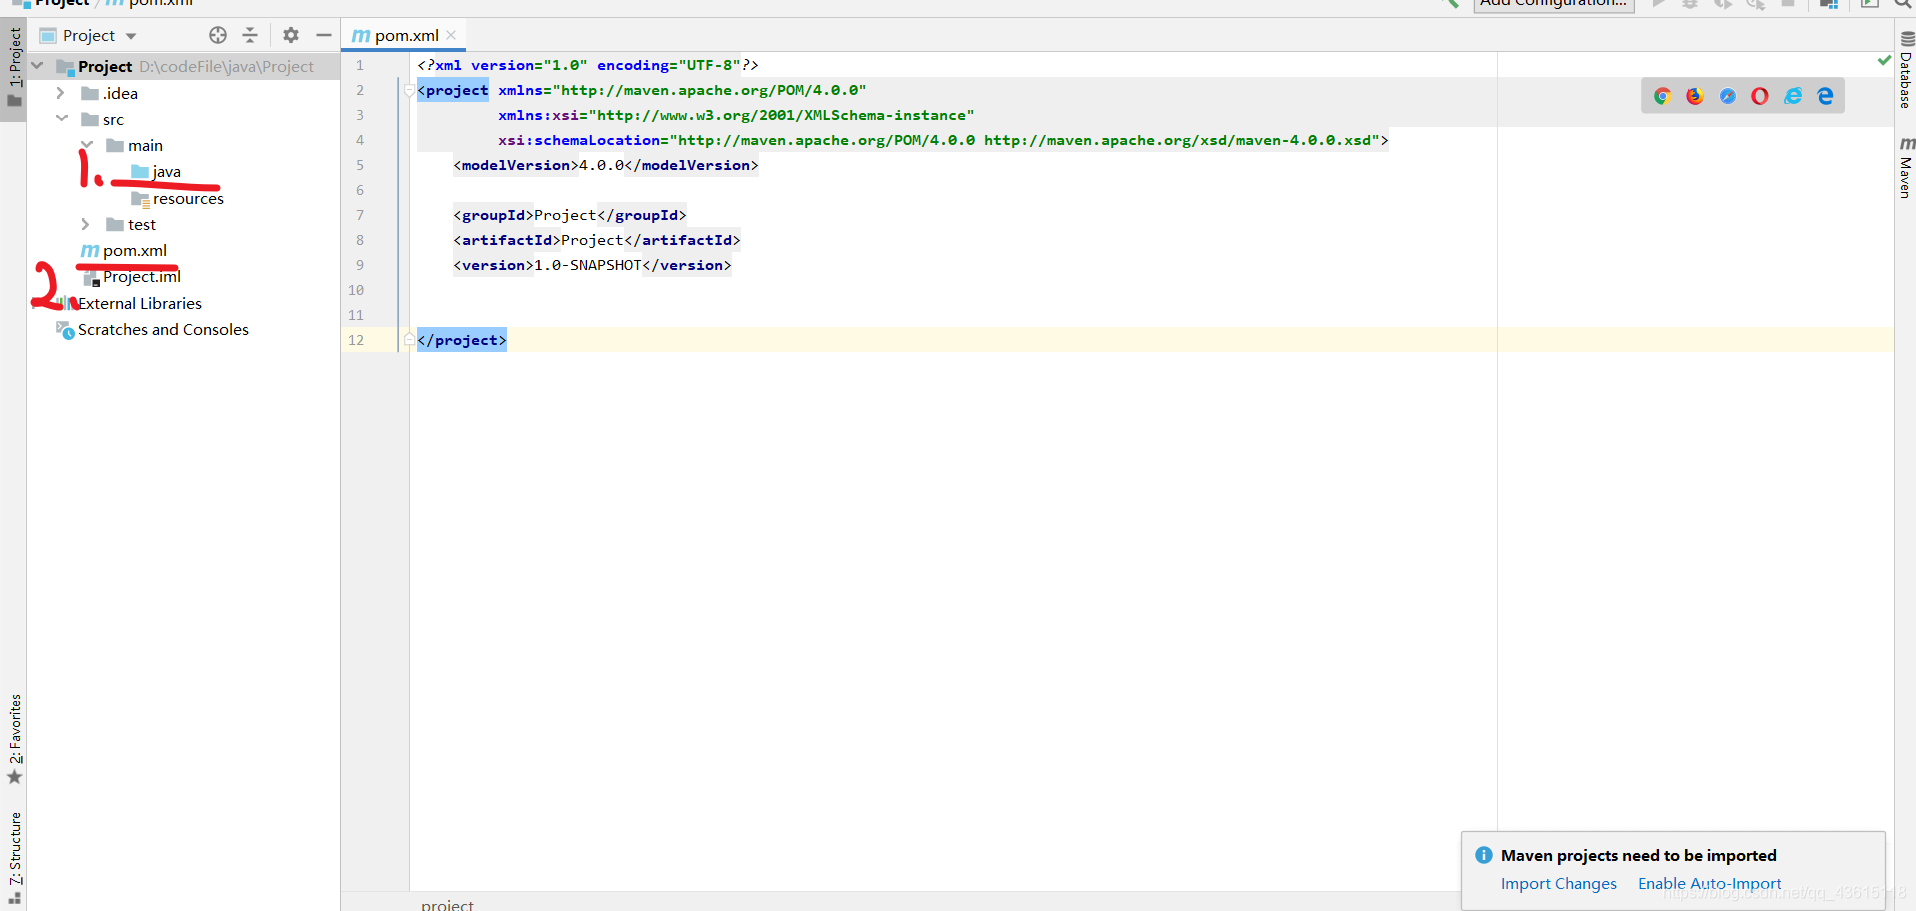Collapse the src folder
The height and width of the screenshot is (911, 1916).
coord(62,119)
